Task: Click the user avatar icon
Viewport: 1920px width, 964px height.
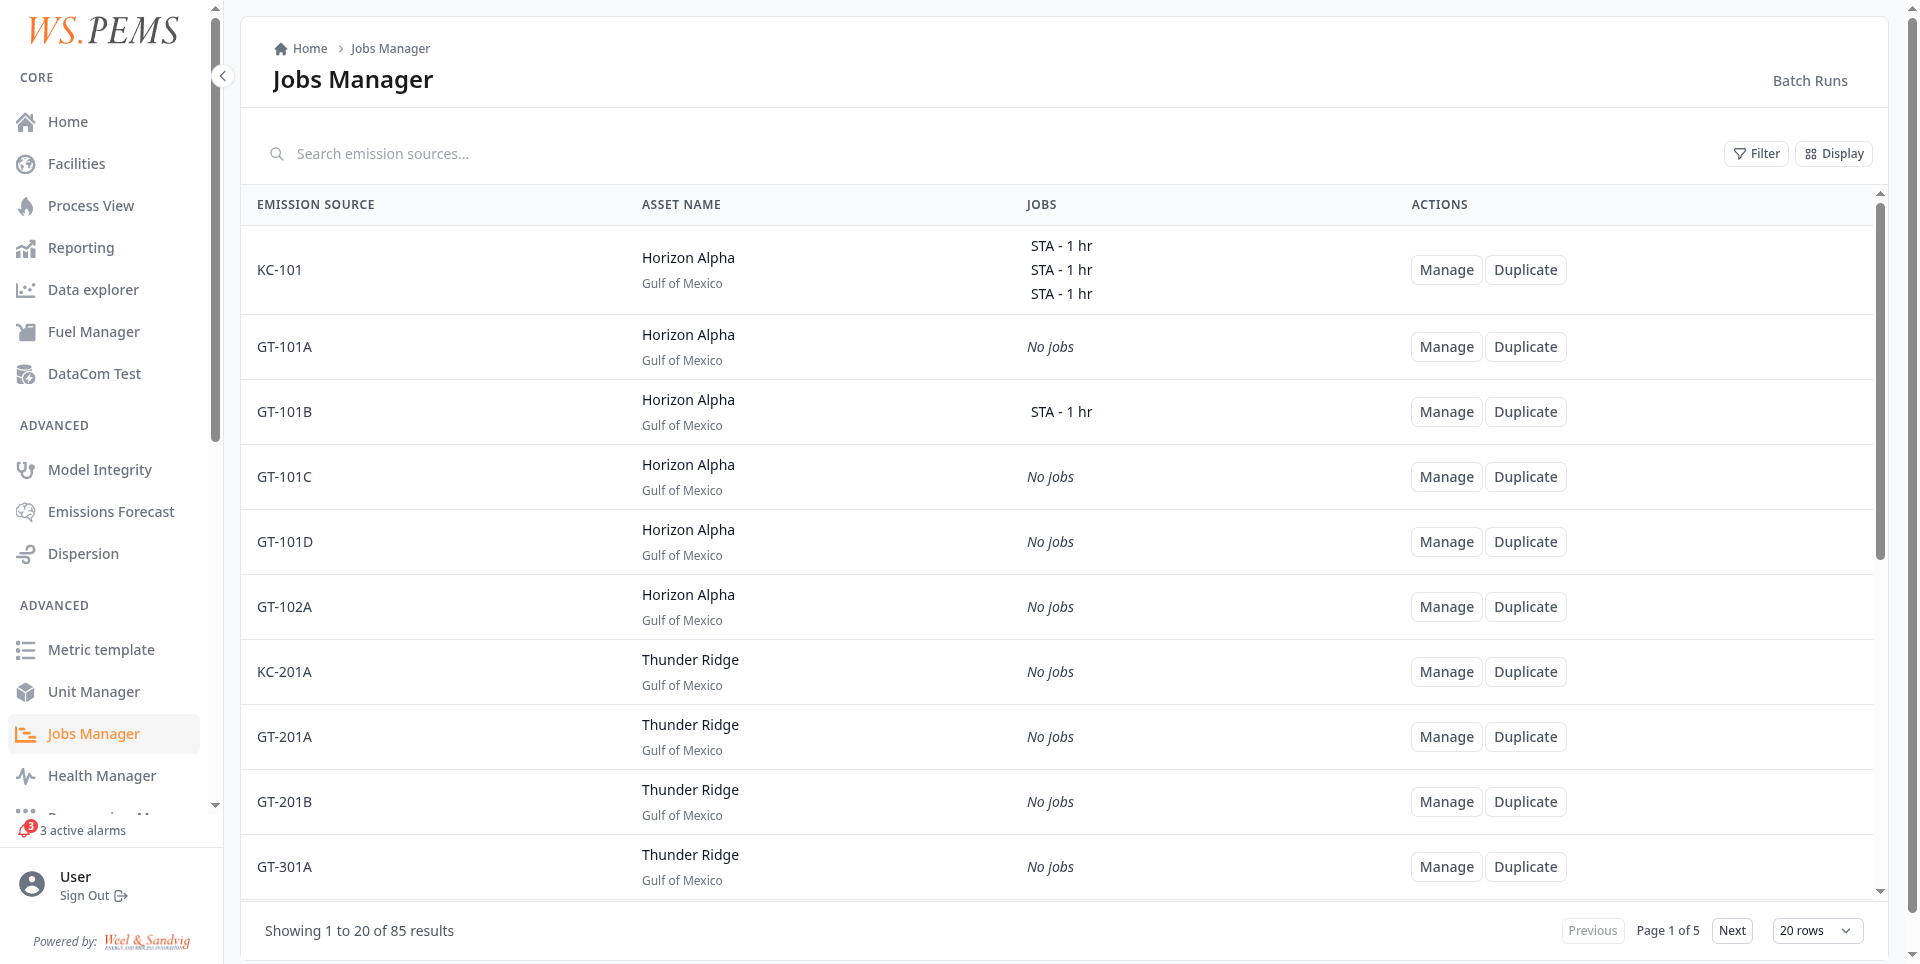Action: (32, 884)
